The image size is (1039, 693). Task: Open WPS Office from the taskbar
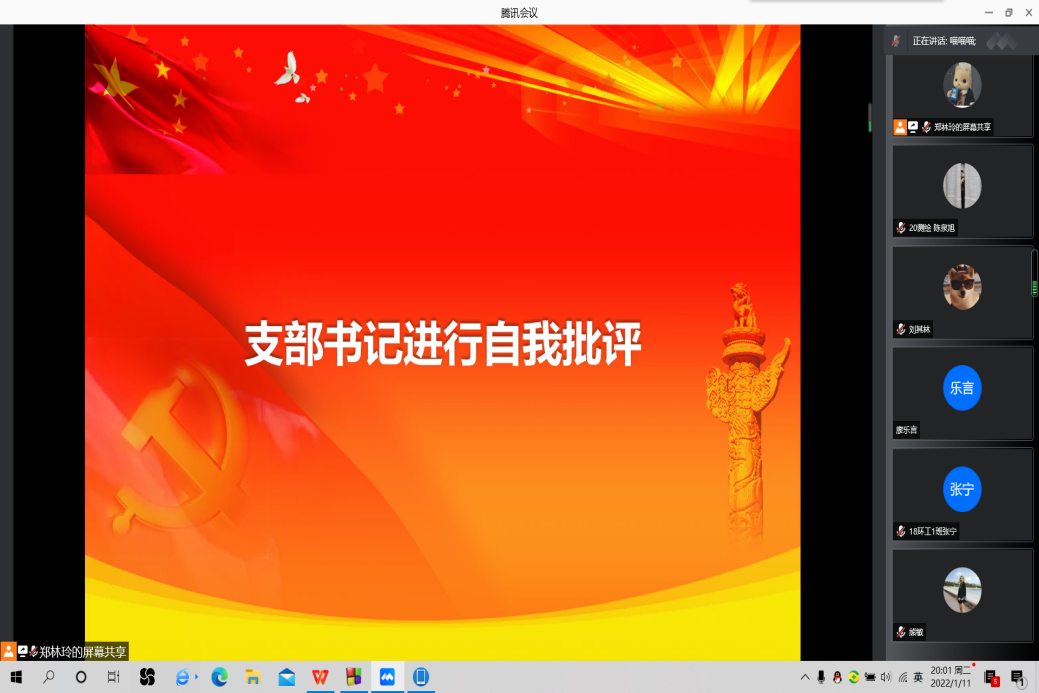pyautogui.click(x=320, y=677)
